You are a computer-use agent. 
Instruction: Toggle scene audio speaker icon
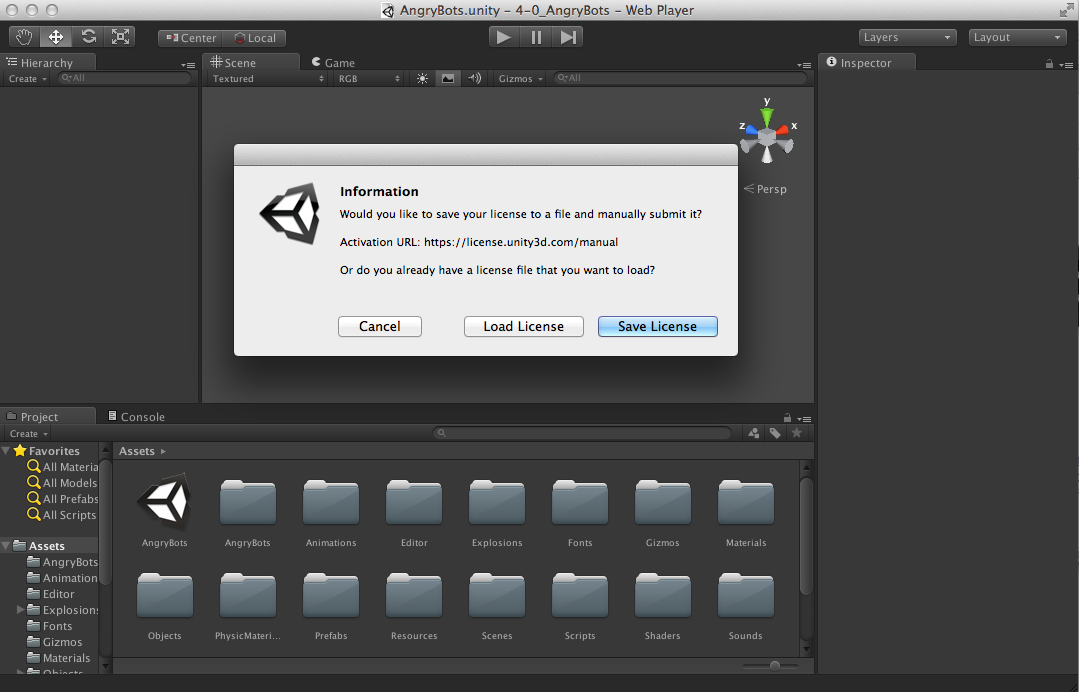(x=474, y=78)
